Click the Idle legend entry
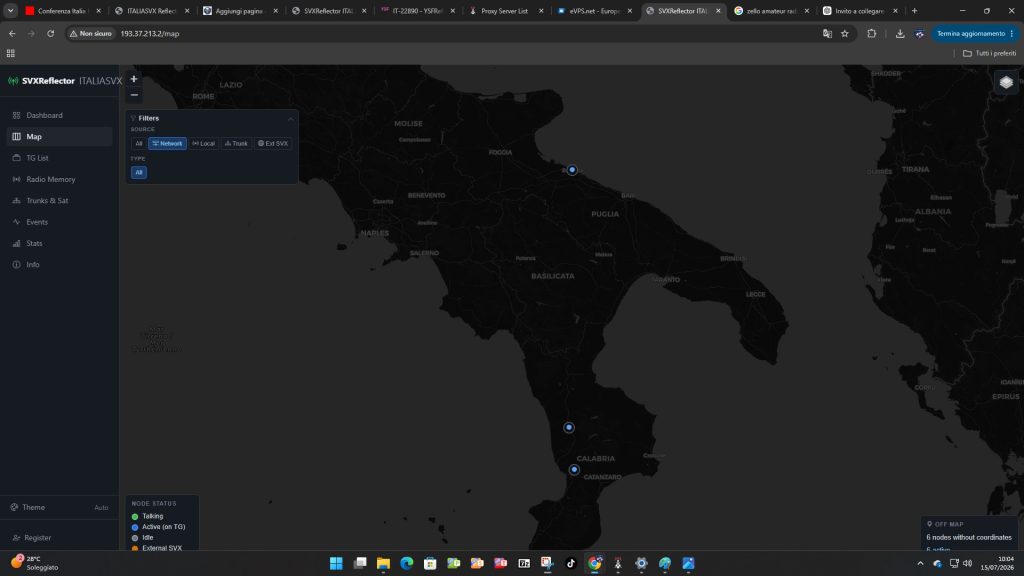Viewport: 1024px width, 576px height. [143, 538]
